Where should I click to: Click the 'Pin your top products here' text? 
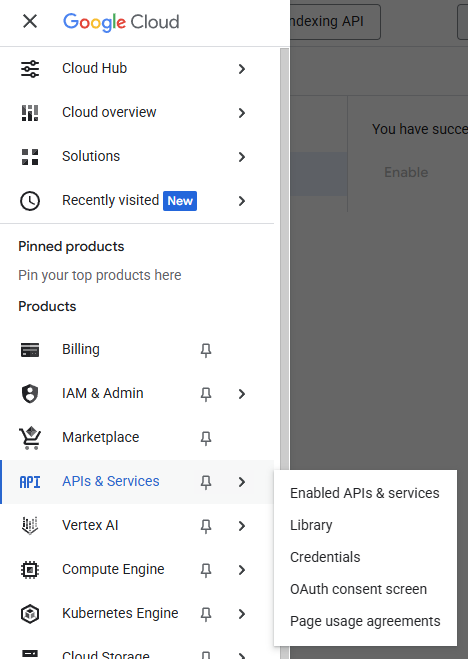(x=100, y=275)
